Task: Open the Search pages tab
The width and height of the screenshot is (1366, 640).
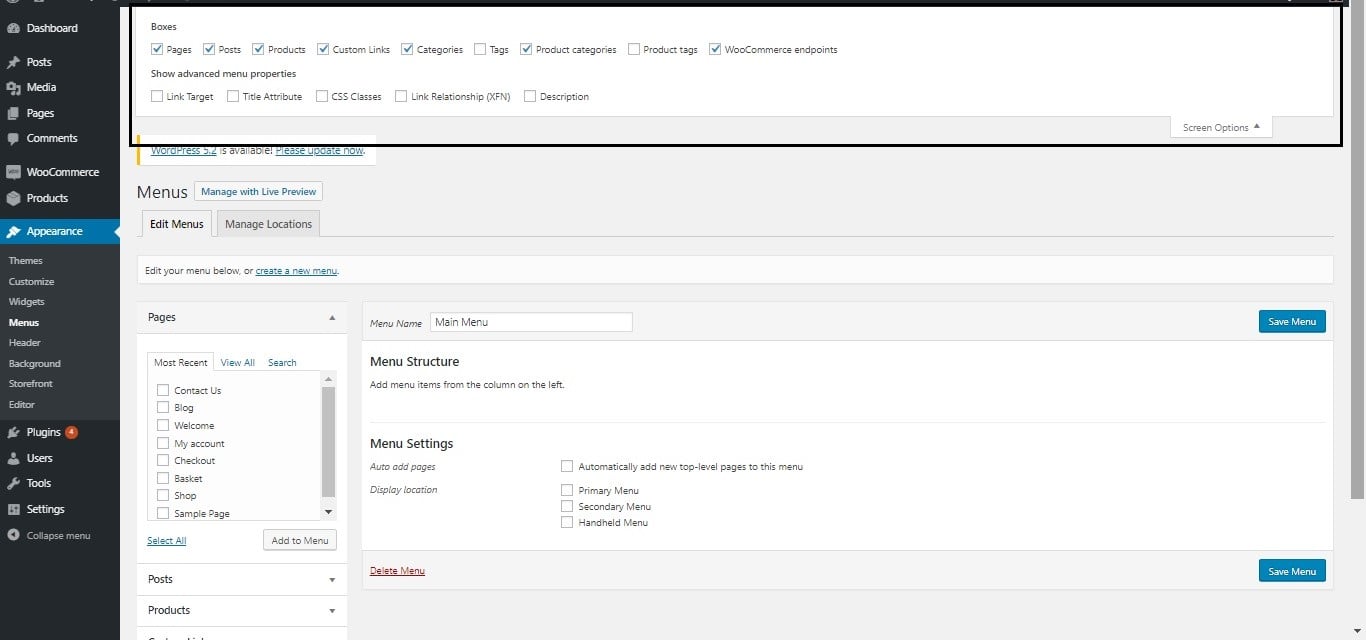Action: 282,362
